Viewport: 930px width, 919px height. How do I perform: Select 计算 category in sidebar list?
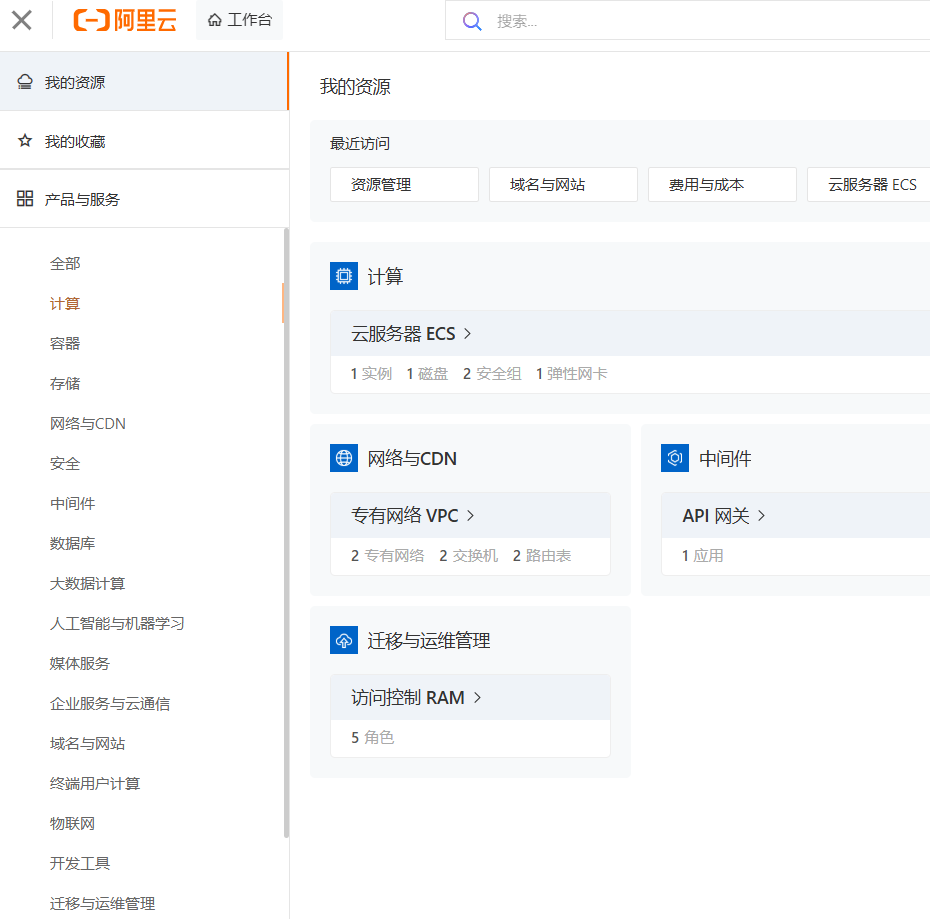65,304
